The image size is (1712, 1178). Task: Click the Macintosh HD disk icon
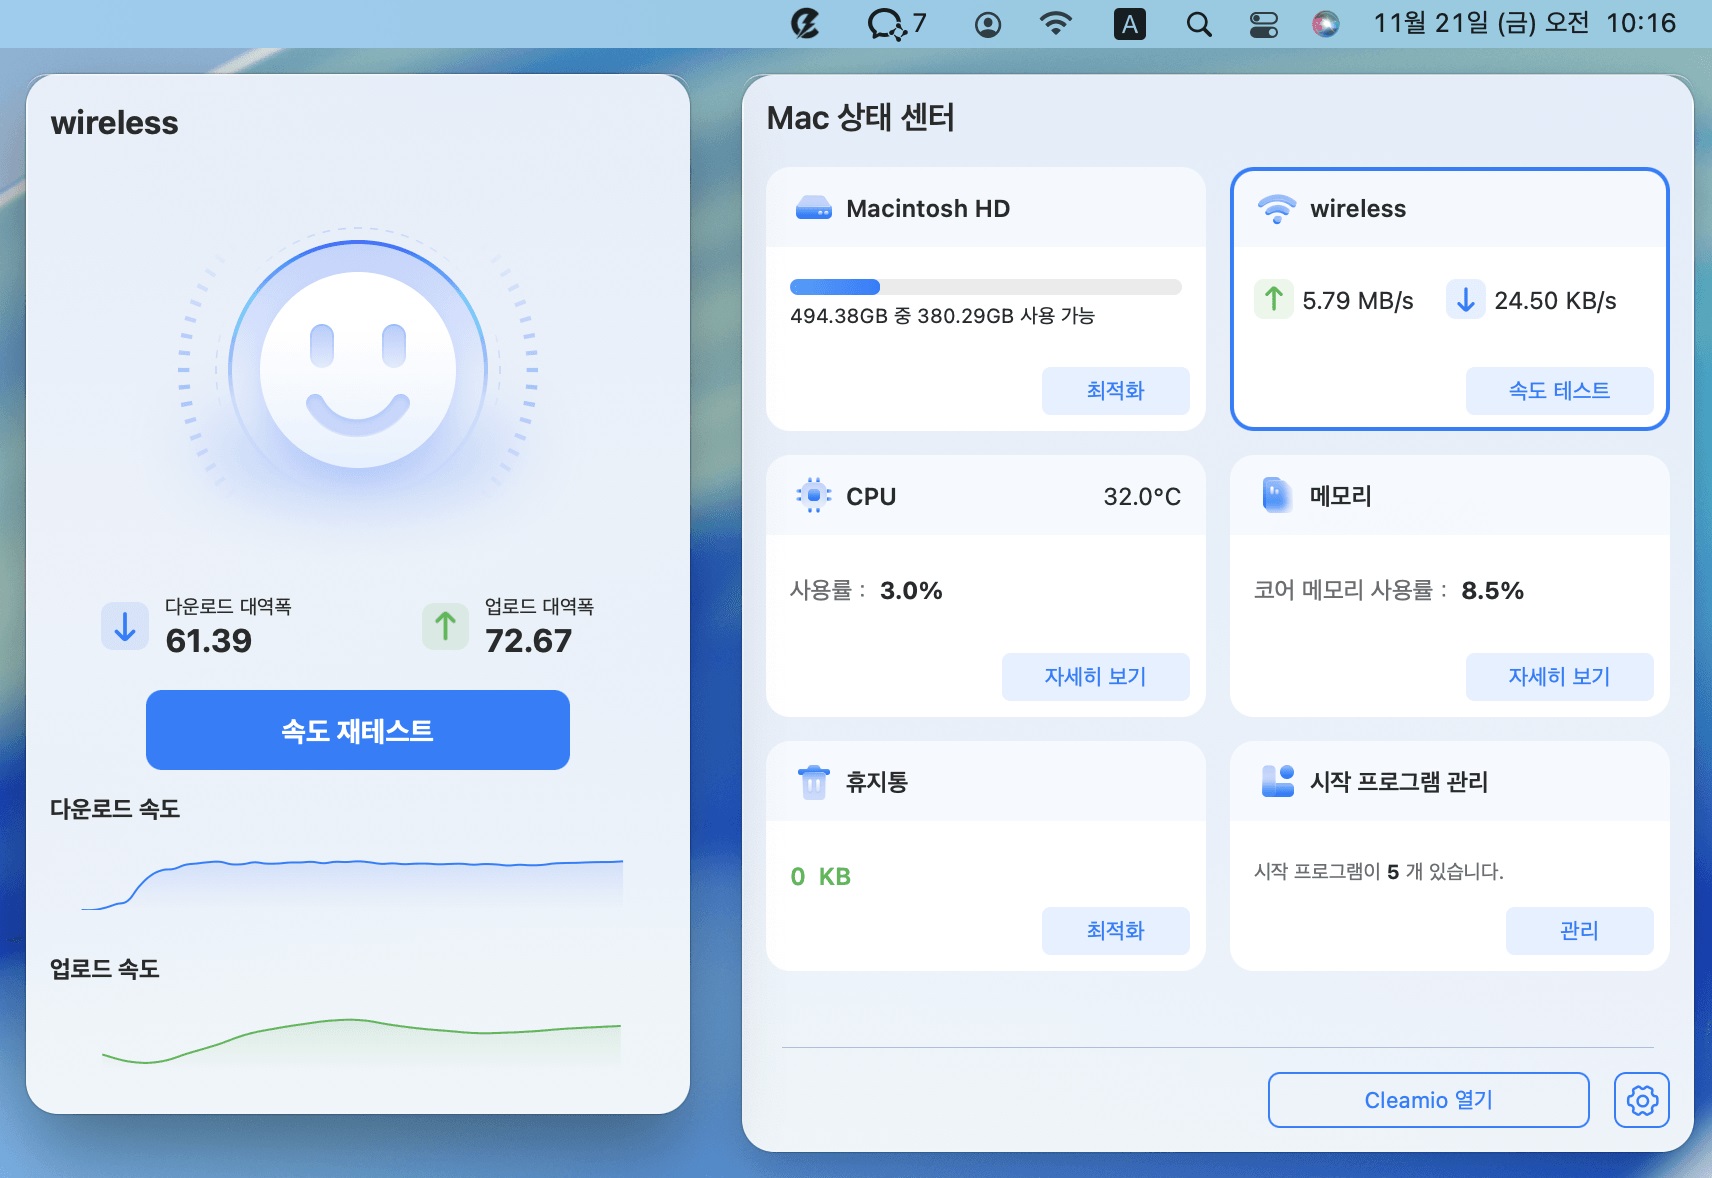[813, 208]
